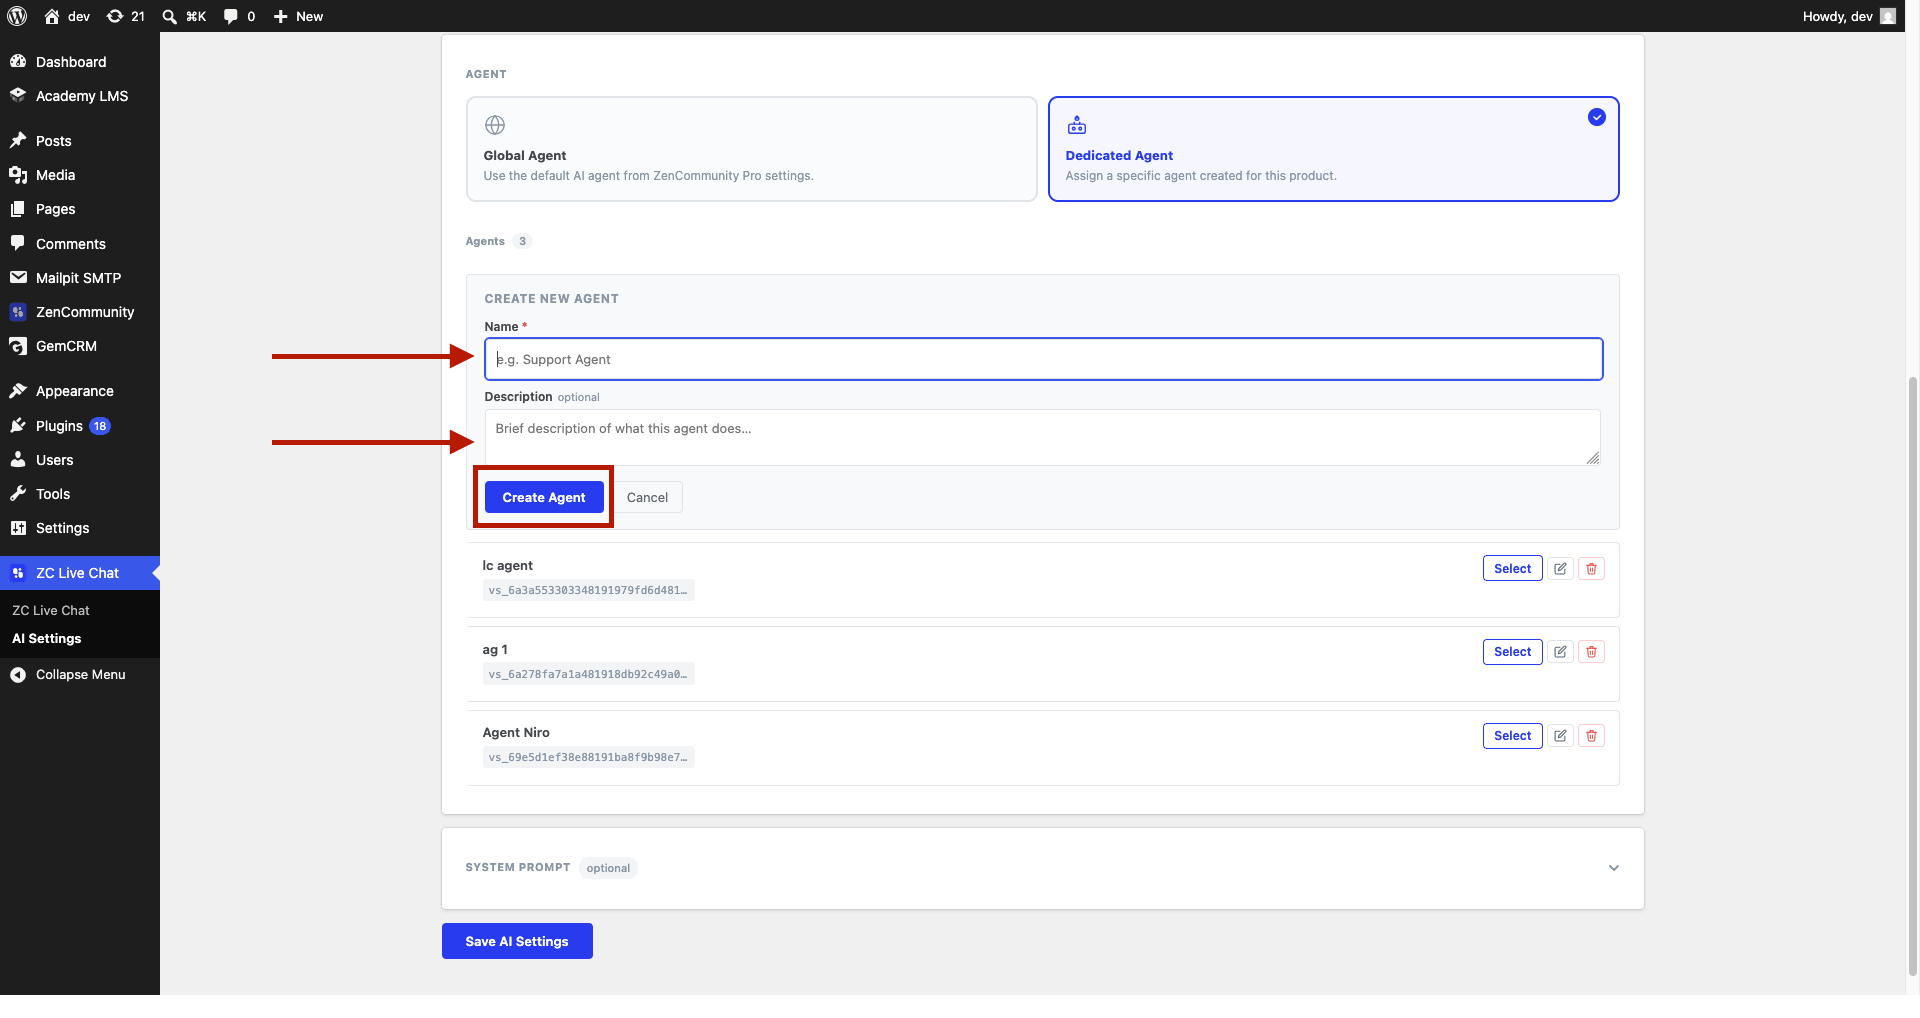Expand the System Prompt section chevron
1920x1018 pixels.
[1613, 868]
